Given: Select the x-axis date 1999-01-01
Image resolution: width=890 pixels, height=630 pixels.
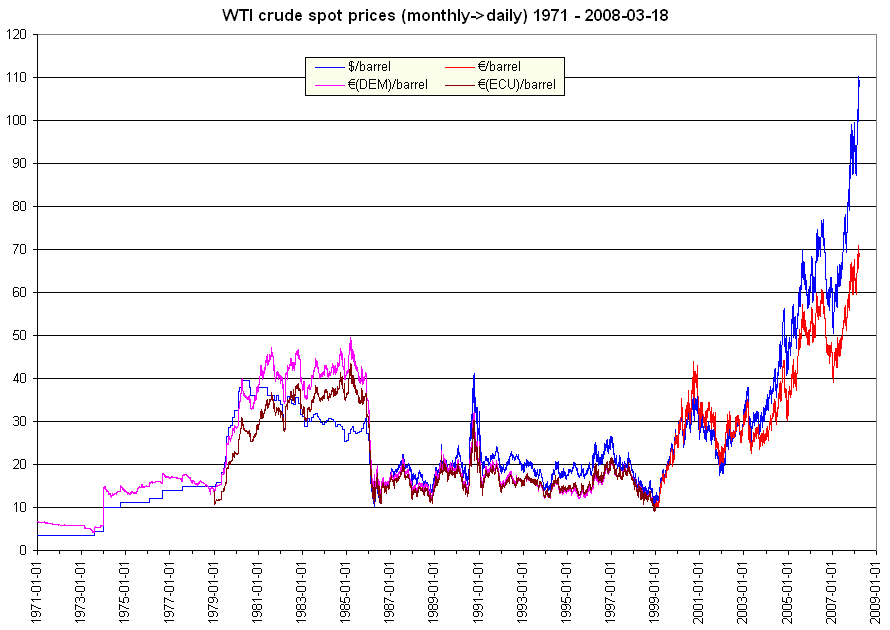Looking at the screenshot, I should click(x=656, y=591).
